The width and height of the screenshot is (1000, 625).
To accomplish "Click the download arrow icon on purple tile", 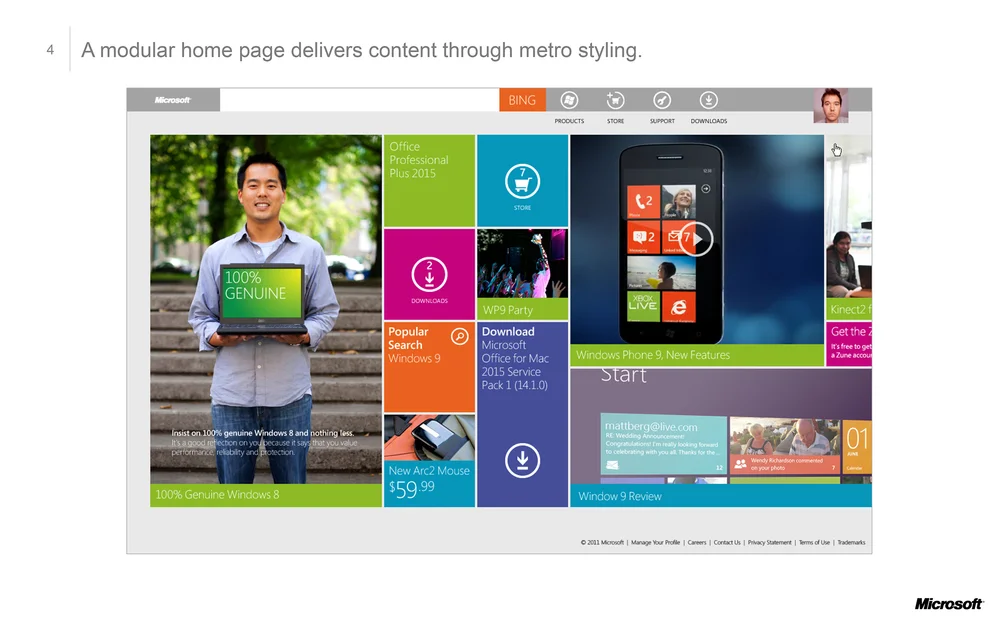I will tap(522, 460).
